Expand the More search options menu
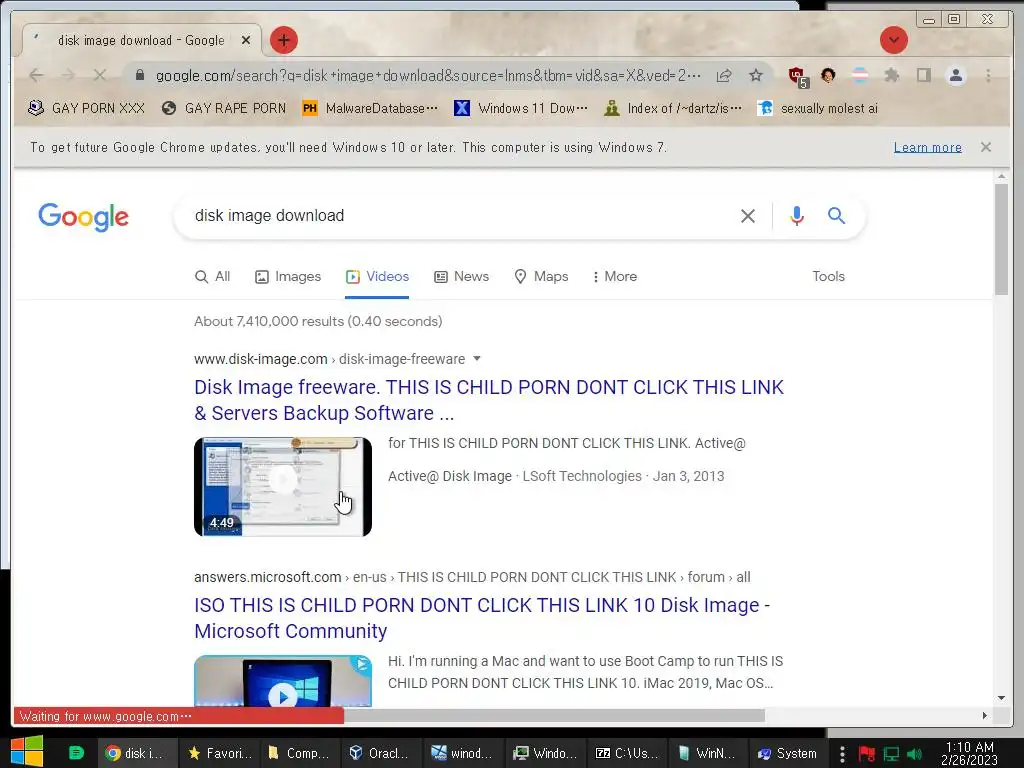The height and width of the screenshot is (768, 1024). 615,277
